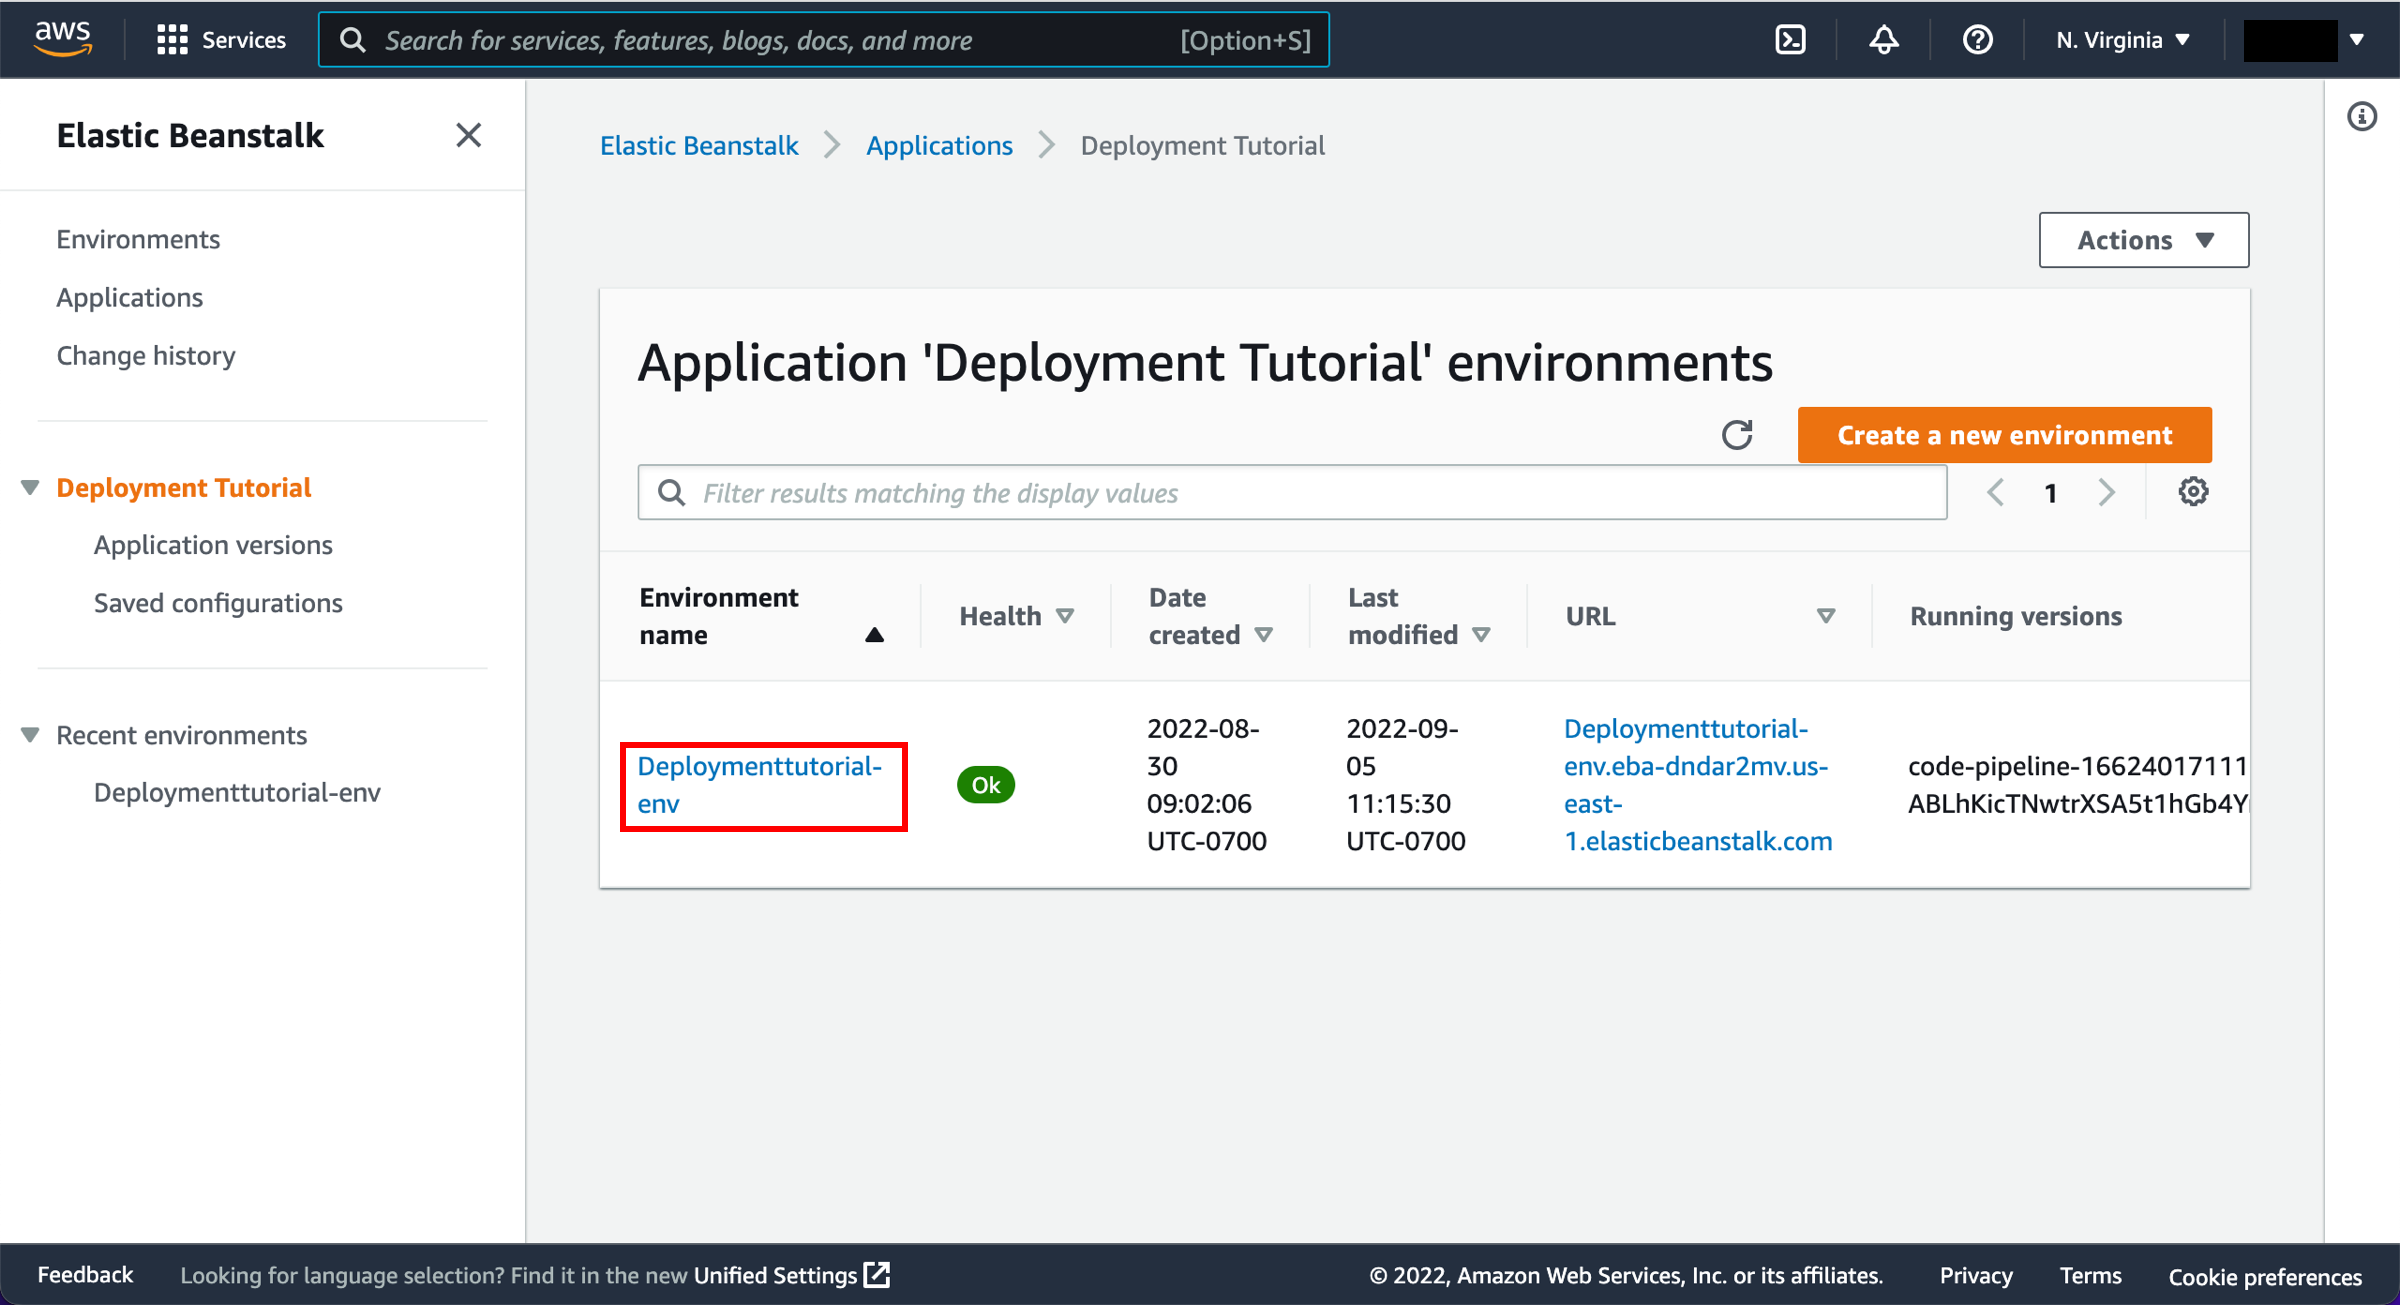The image size is (2400, 1306).
Task: Open the Terms footer link
Action: (2090, 1275)
